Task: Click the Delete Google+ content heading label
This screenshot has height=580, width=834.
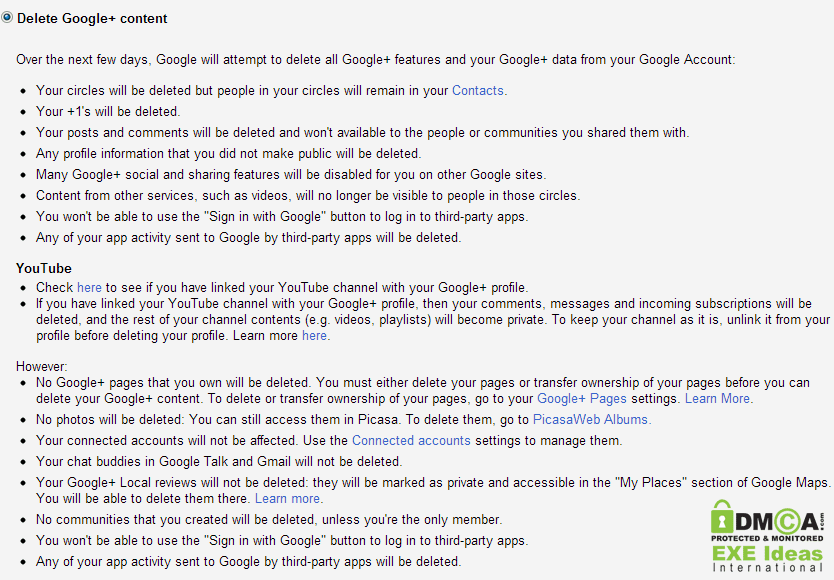Action: click(x=92, y=18)
